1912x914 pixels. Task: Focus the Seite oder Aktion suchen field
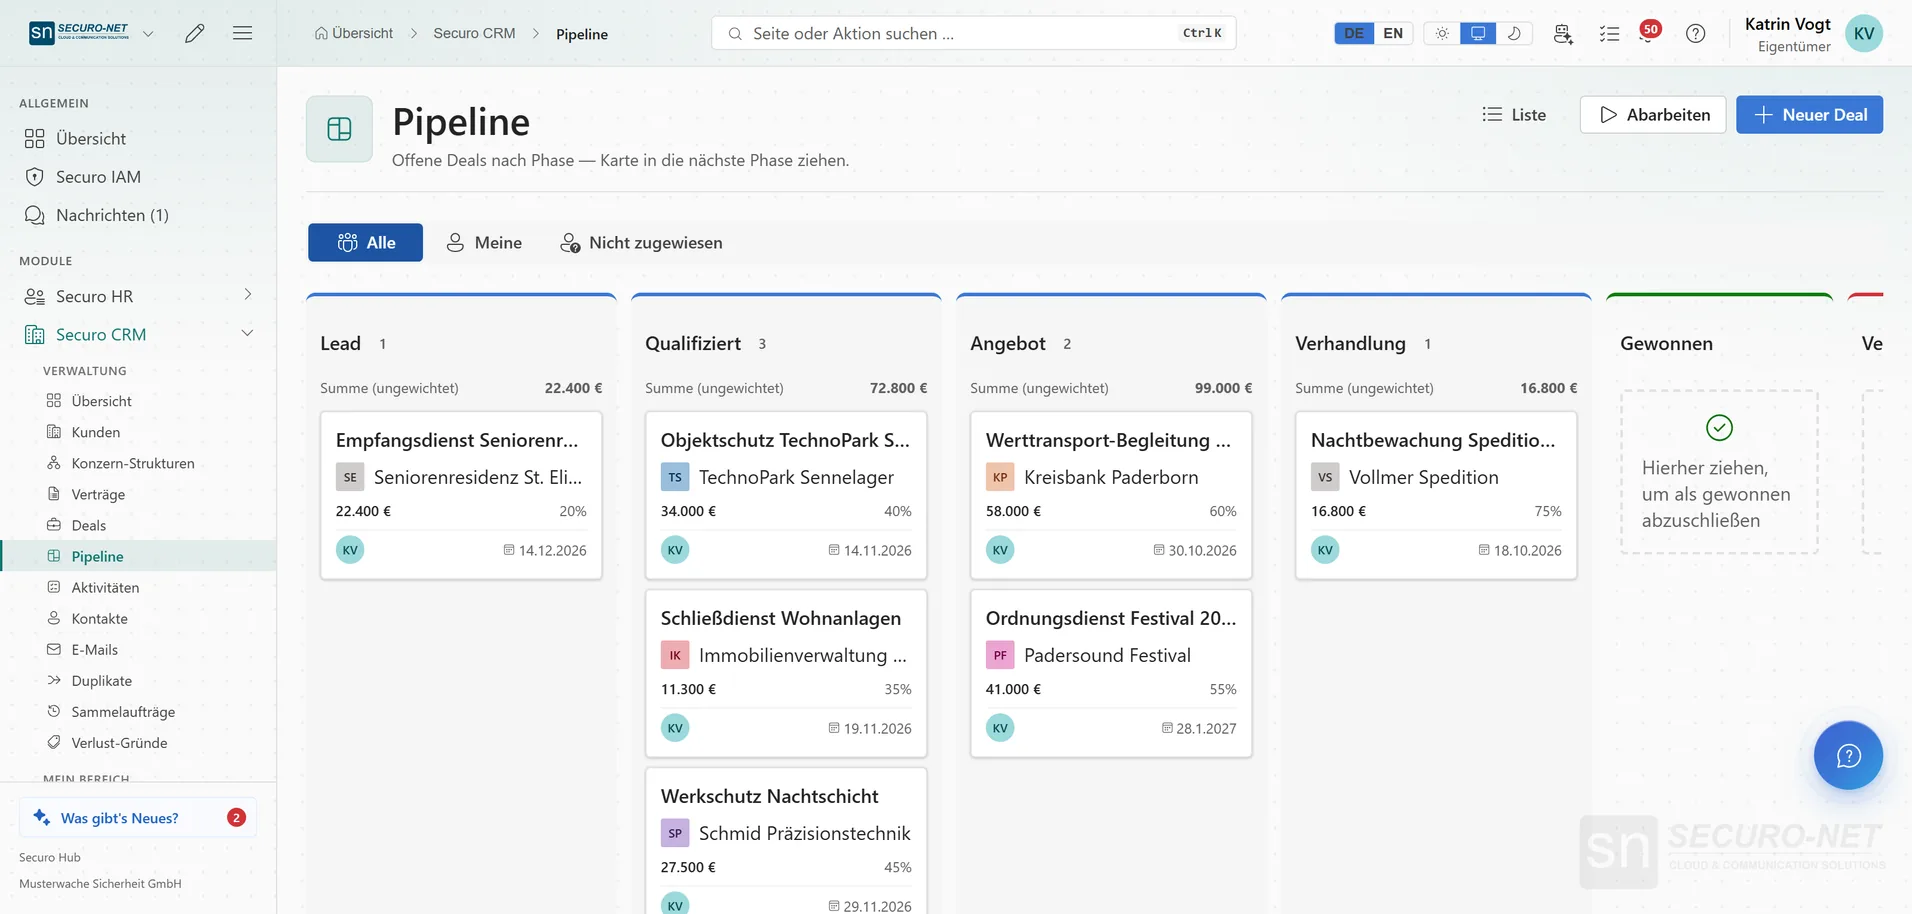(x=973, y=33)
